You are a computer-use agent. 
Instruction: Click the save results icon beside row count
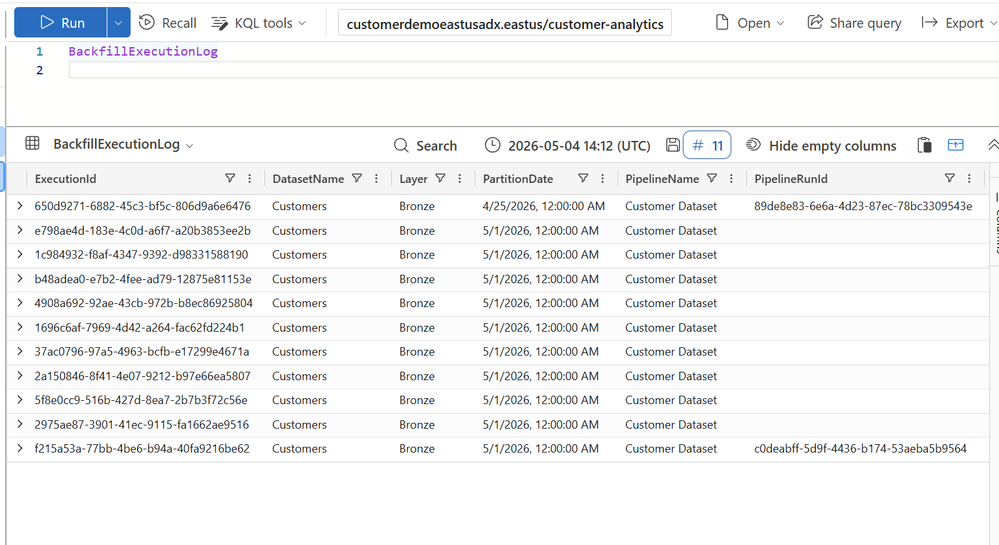point(672,145)
